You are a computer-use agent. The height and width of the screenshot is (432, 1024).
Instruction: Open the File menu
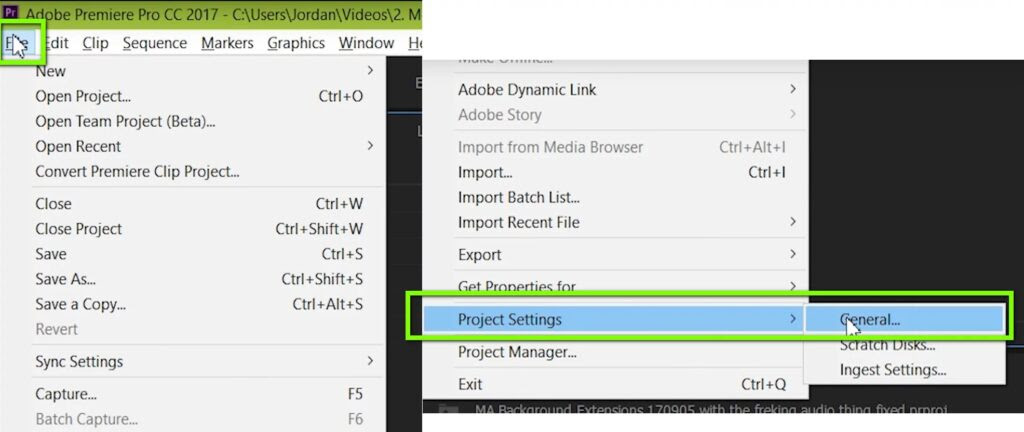click(x=17, y=43)
